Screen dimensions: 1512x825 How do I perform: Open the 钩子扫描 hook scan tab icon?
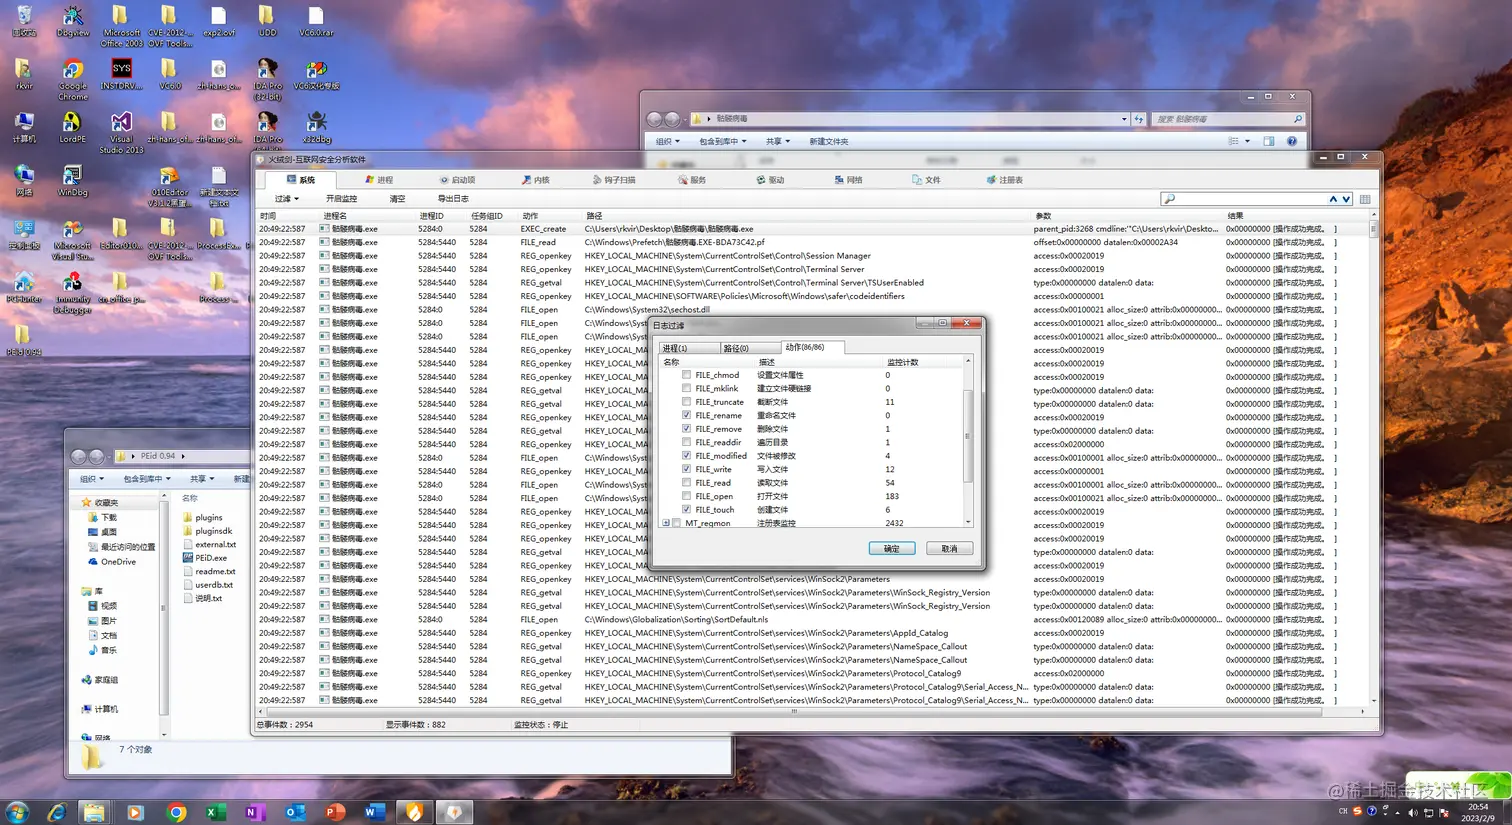(597, 180)
